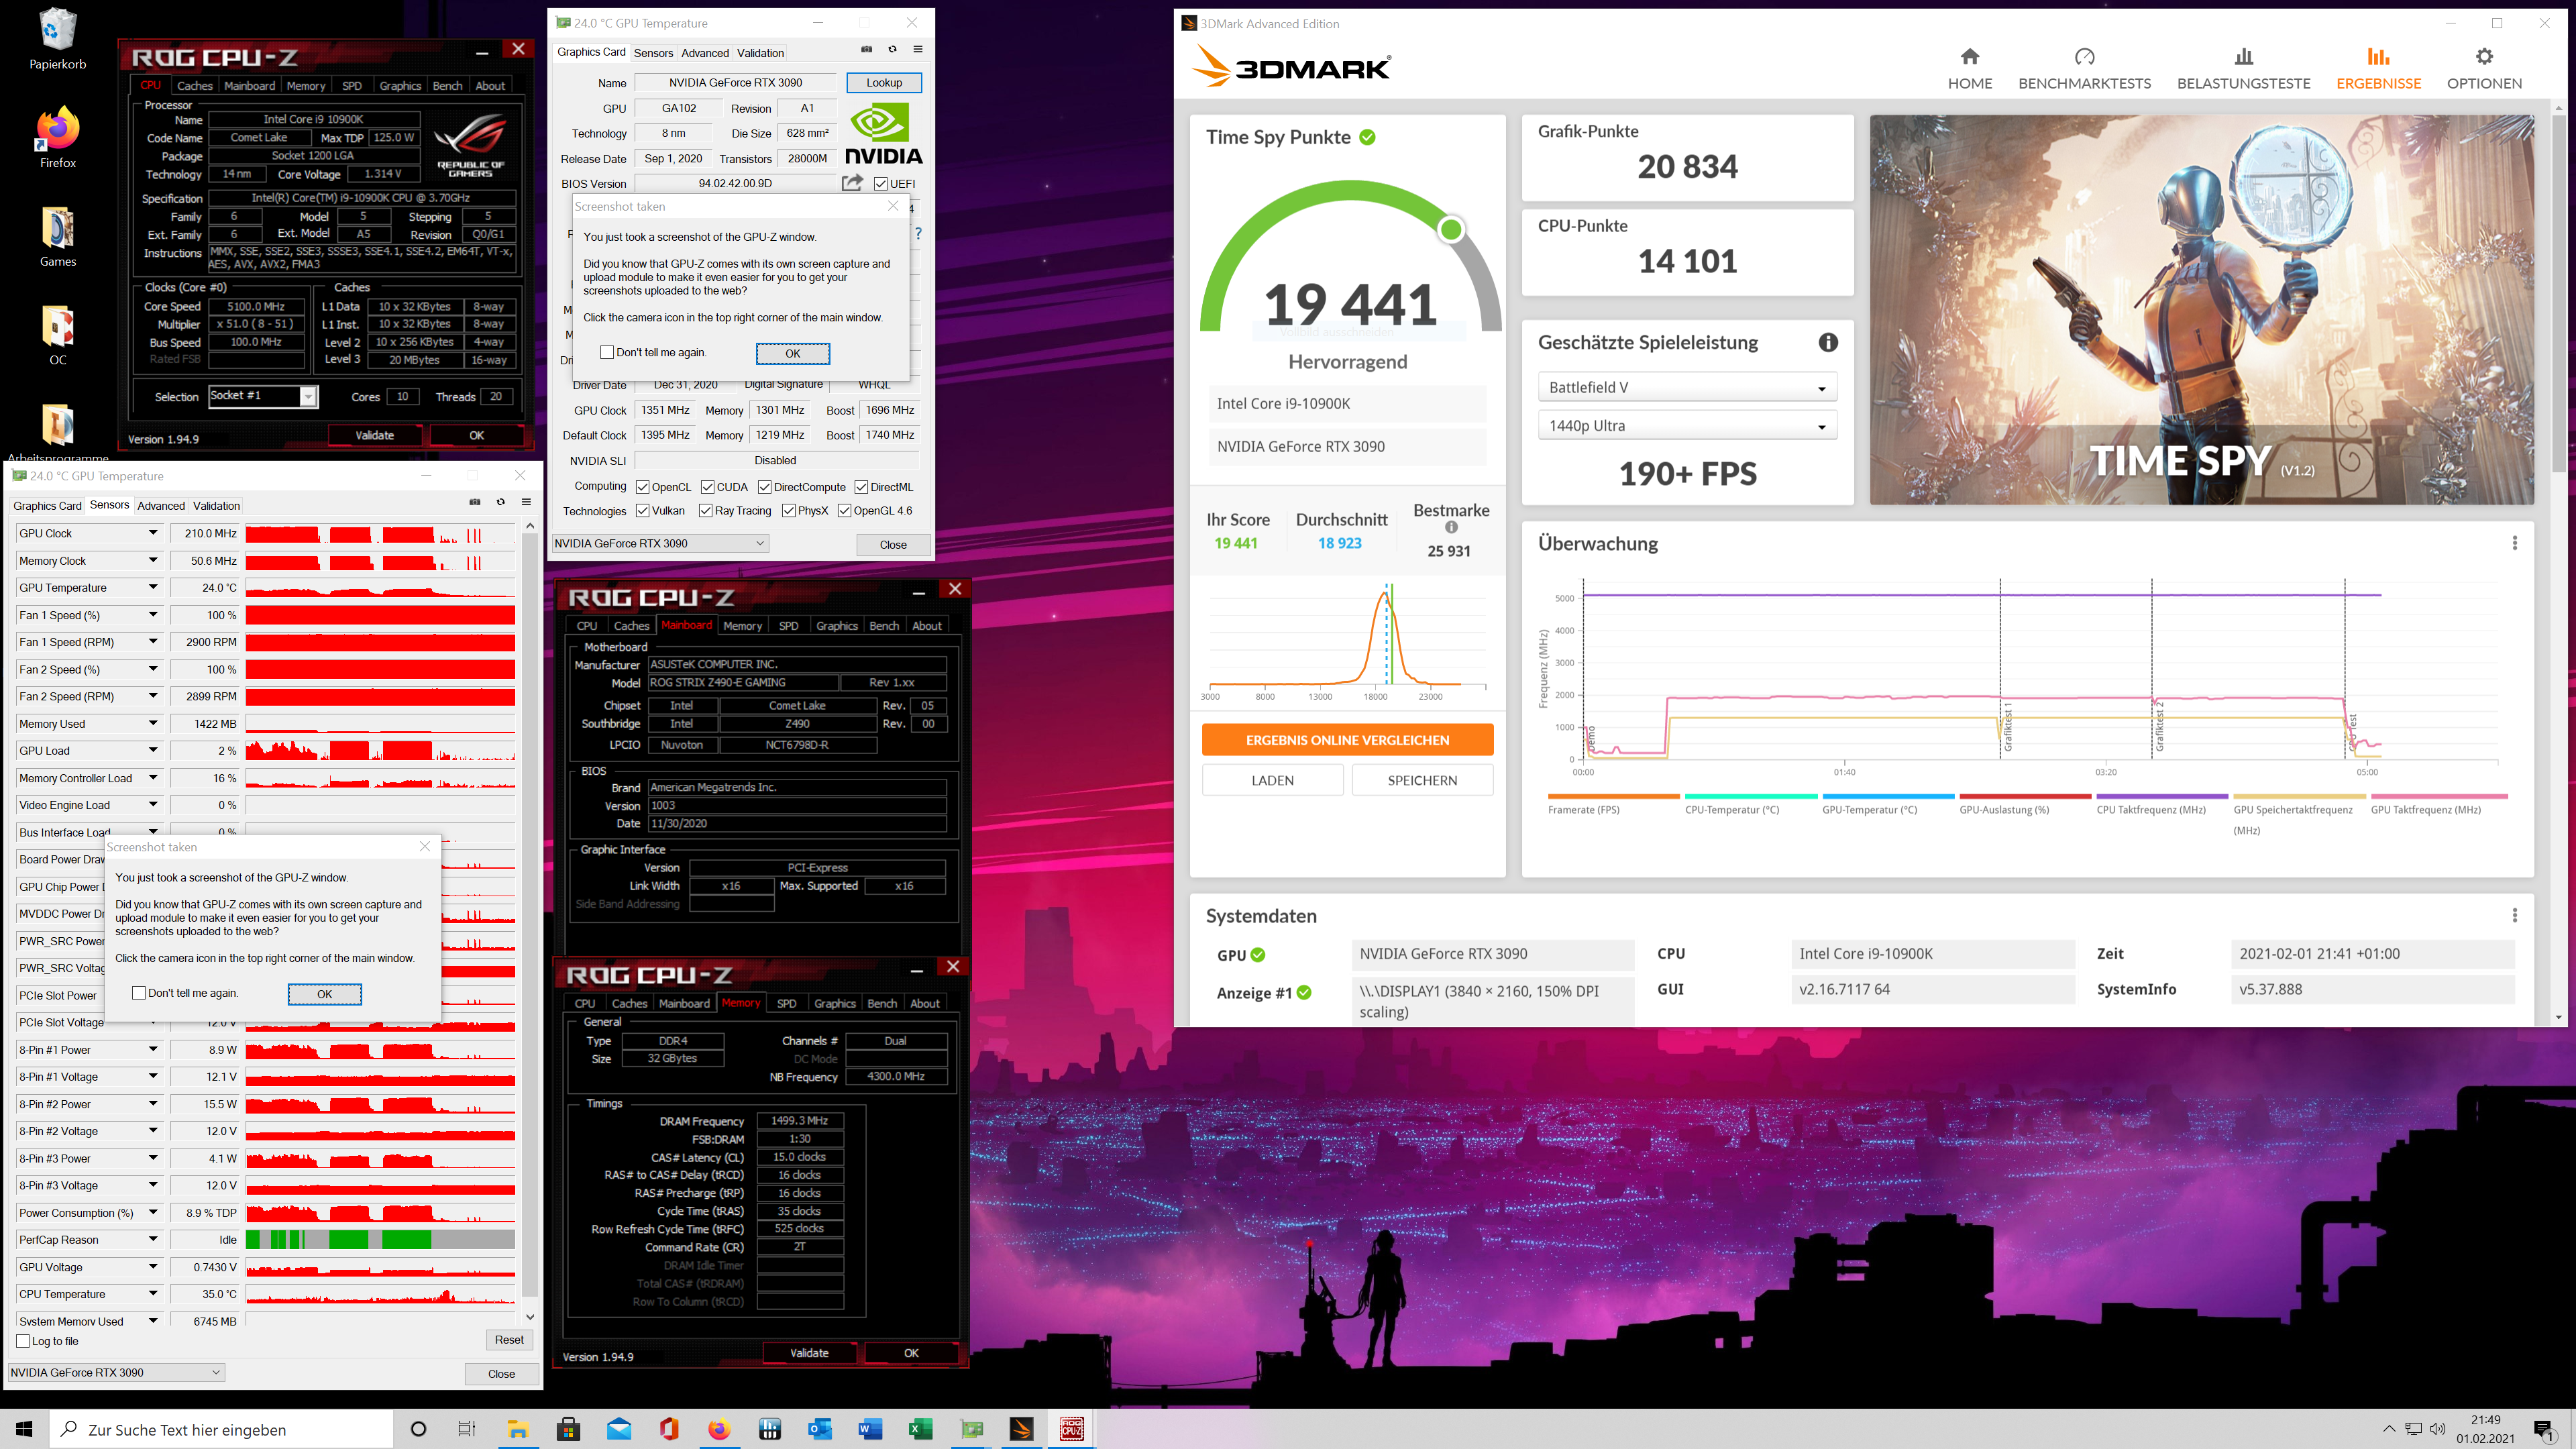Open the Systemdaten three-dot menu

[2514, 915]
